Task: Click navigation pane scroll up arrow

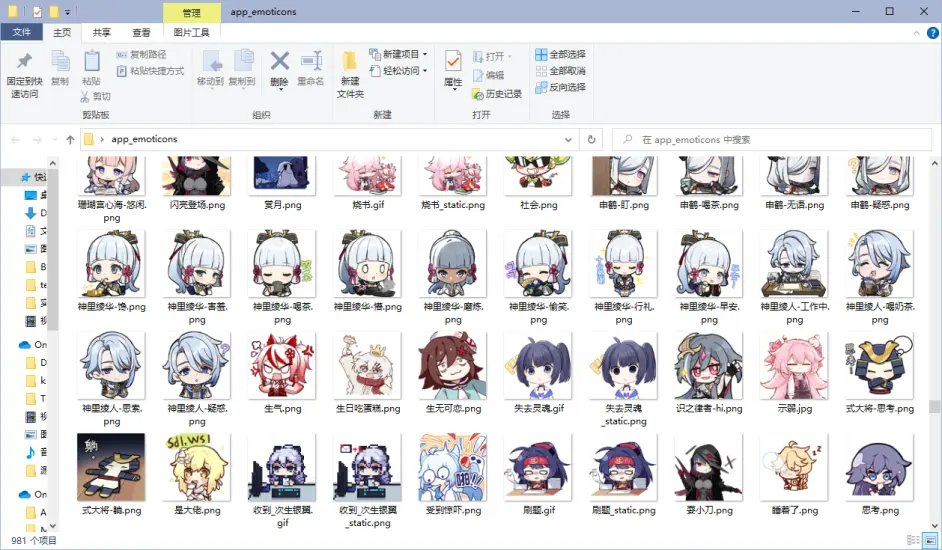Action: click(53, 163)
